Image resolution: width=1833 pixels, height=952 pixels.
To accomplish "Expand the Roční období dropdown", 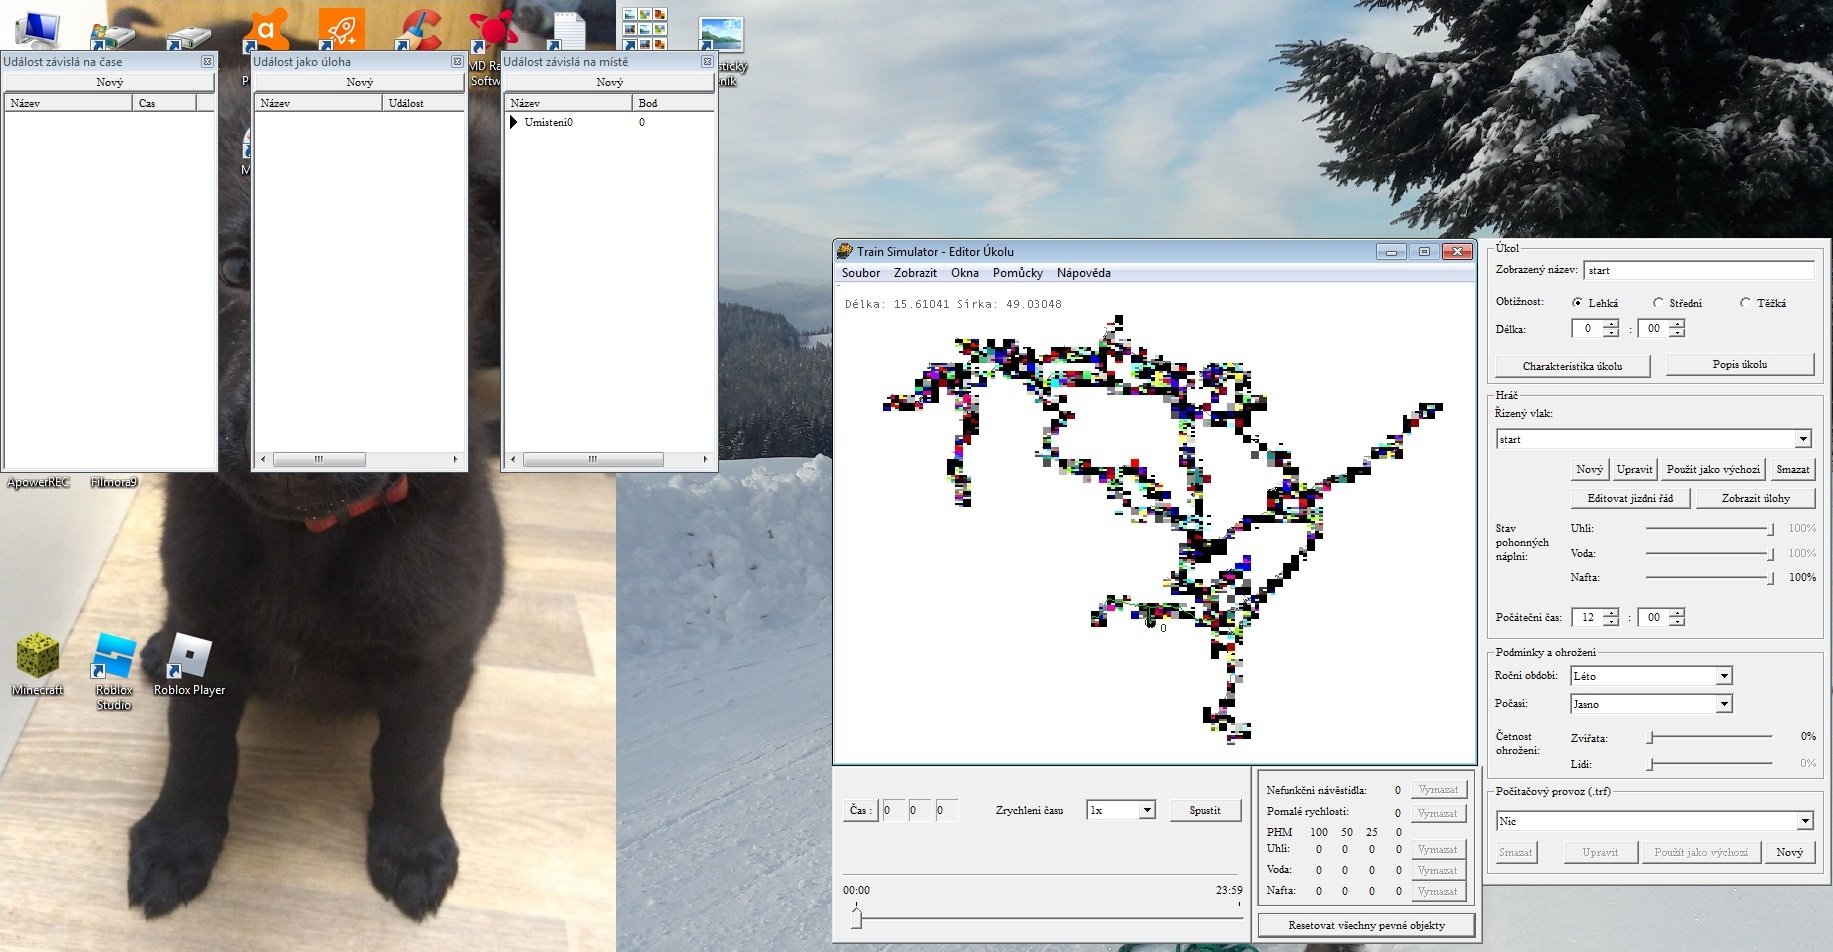I will tap(1724, 676).
